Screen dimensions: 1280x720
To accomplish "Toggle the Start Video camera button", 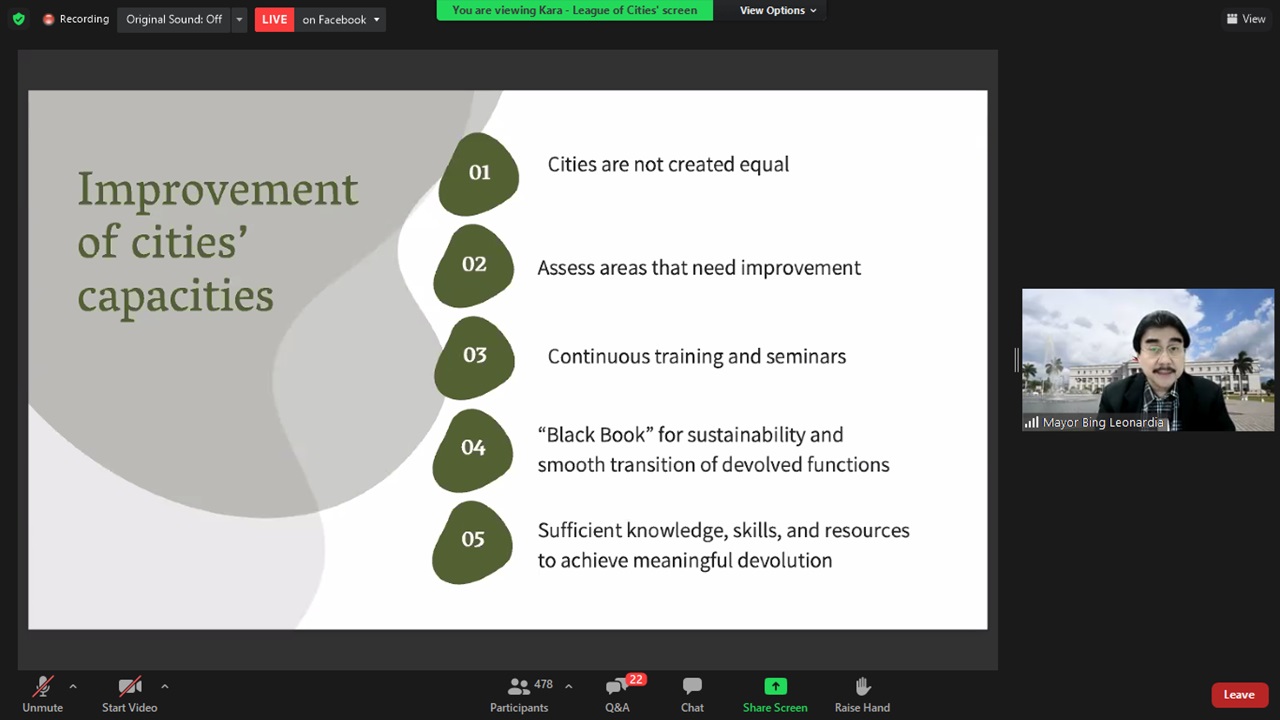I will (129, 694).
